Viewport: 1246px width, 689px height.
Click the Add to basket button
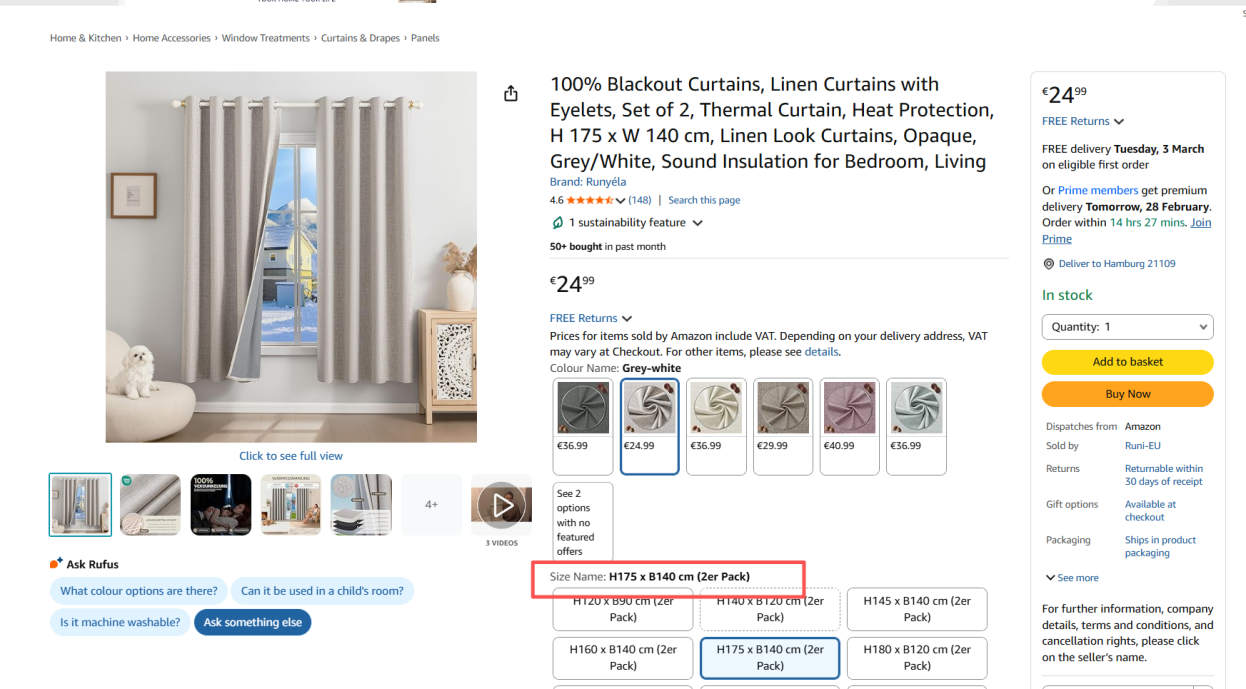1127,362
